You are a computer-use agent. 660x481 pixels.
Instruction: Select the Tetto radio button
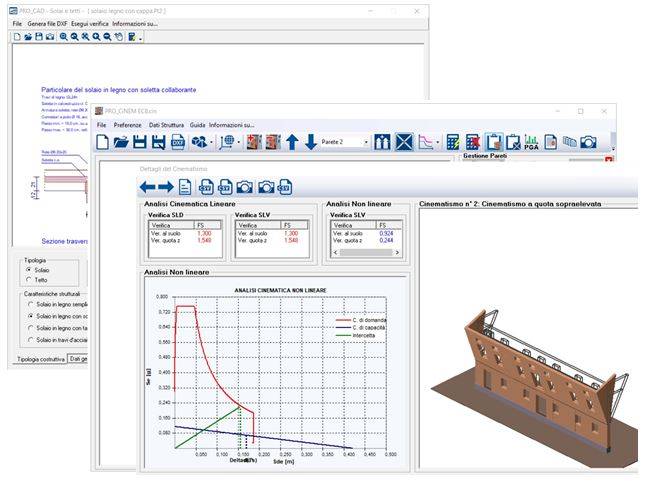(x=29, y=279)
